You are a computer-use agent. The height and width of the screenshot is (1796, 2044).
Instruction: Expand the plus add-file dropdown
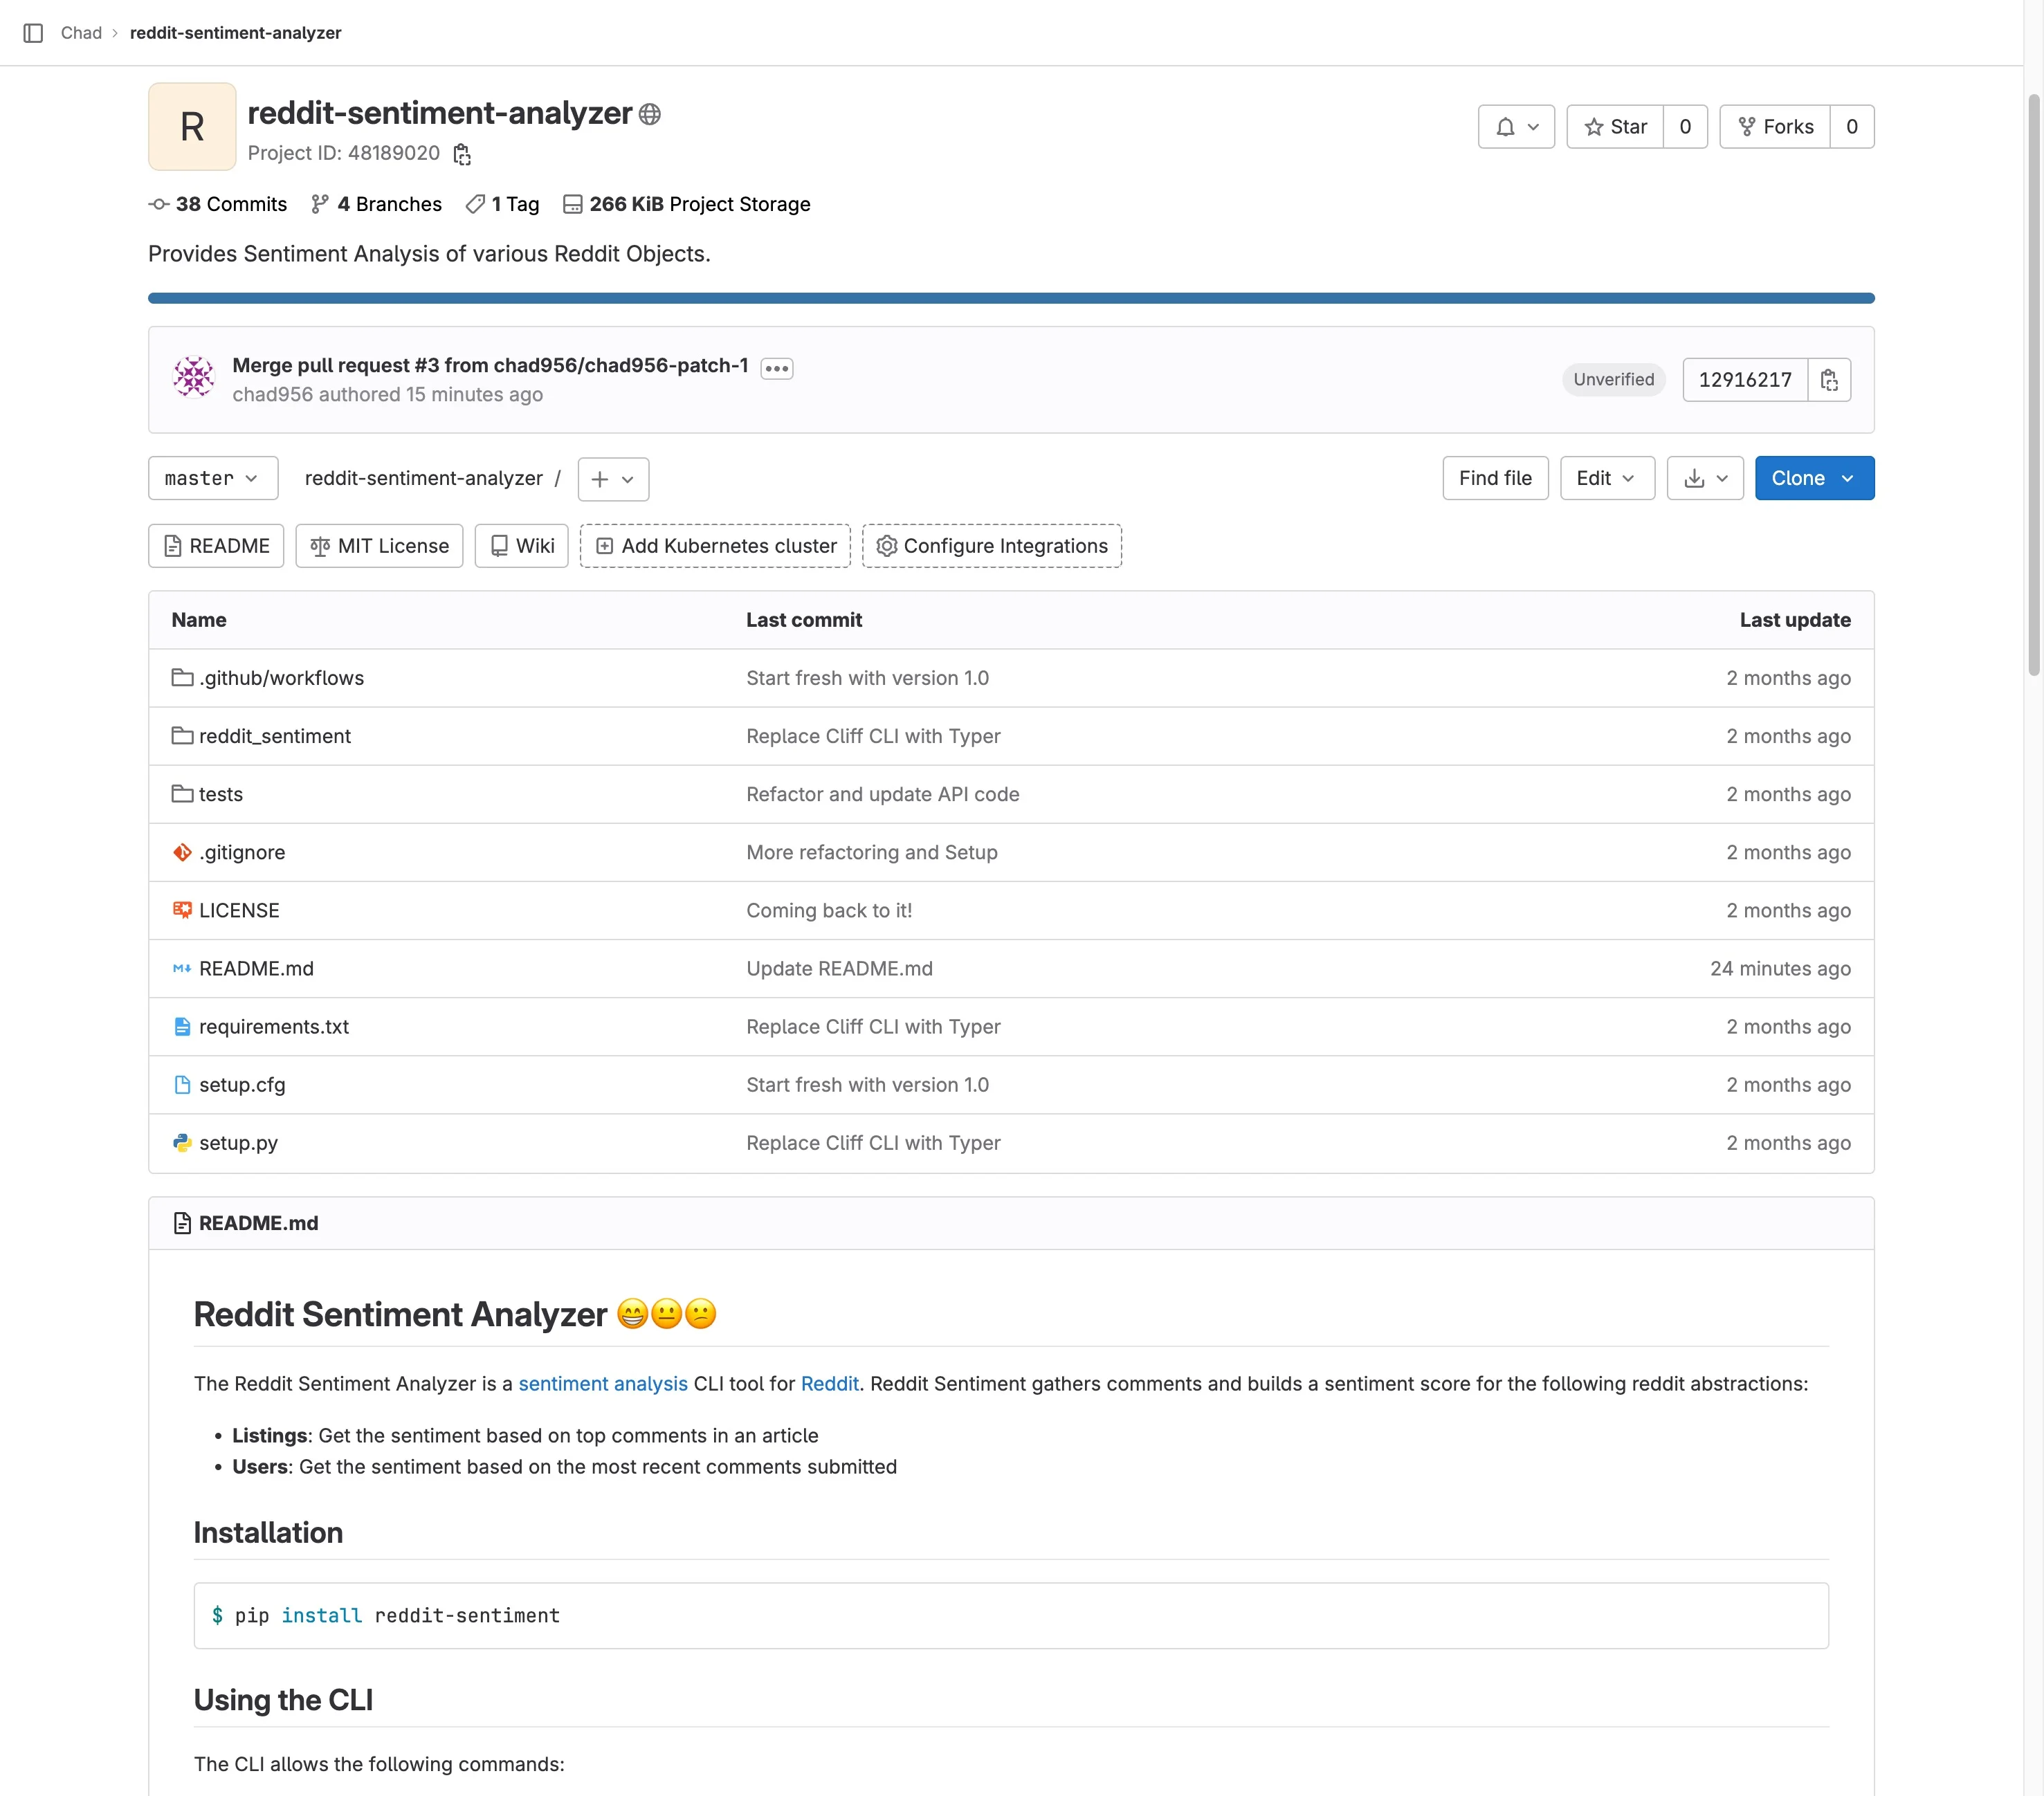pos(613,479)
